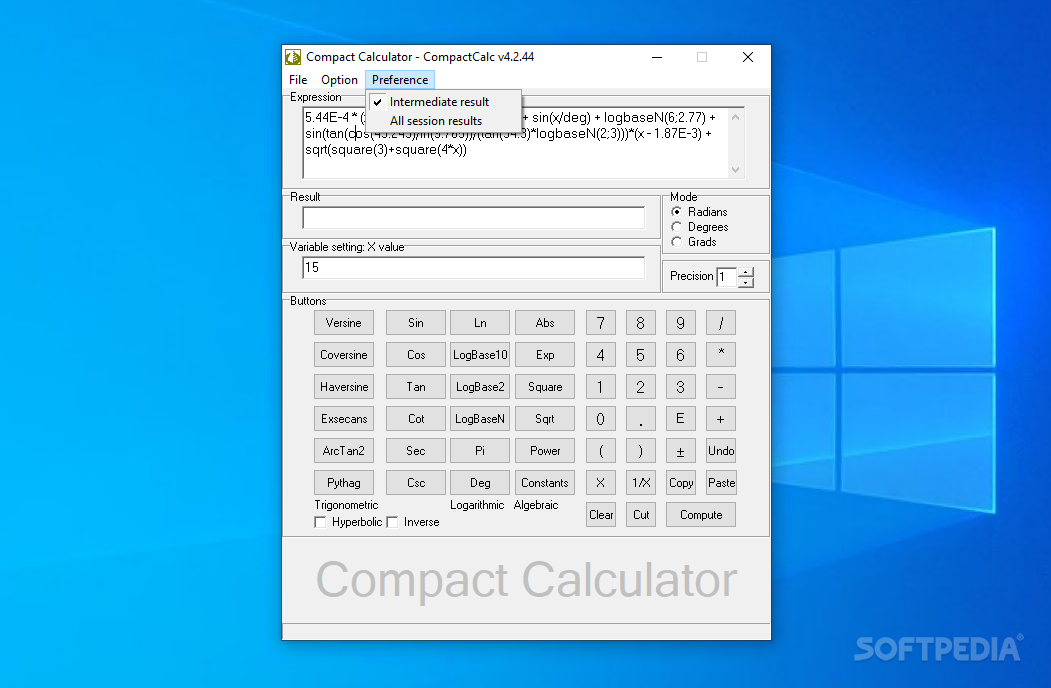This screenshot has height=688, width=1051.
Task: Open the Constants button
Action: (545, 483)
